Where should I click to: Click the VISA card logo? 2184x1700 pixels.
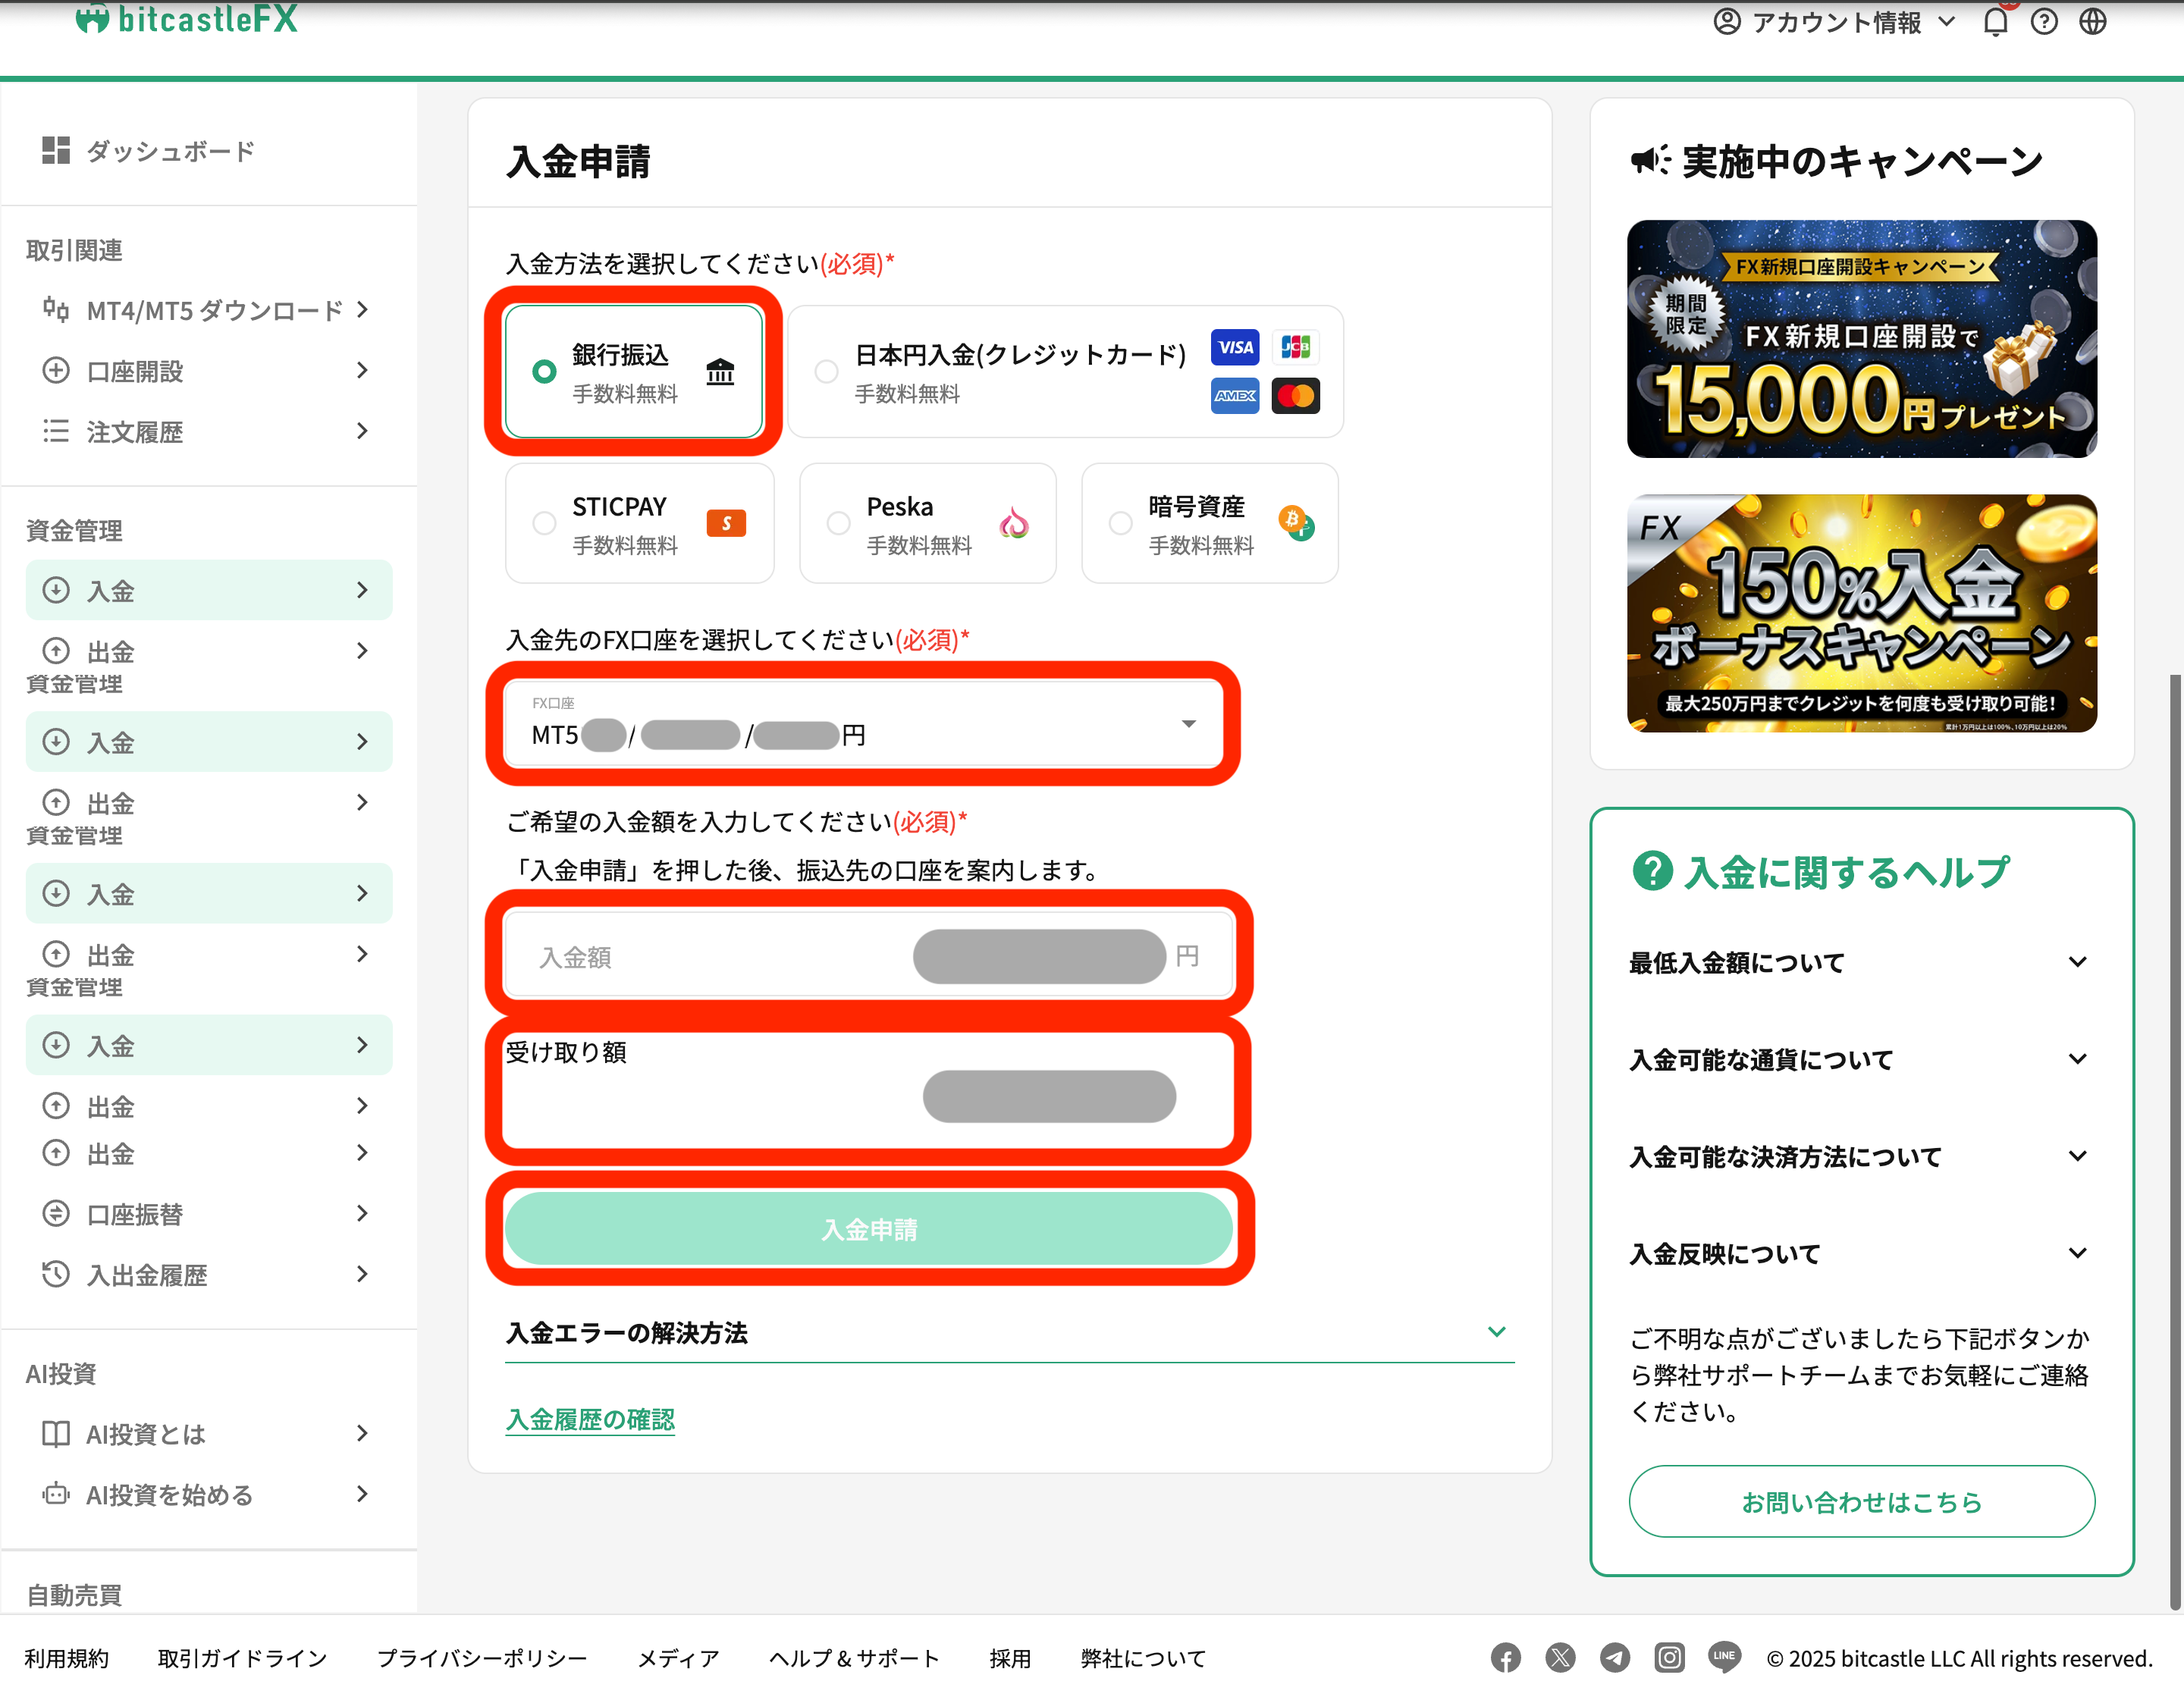click(x=1235, y=347)
